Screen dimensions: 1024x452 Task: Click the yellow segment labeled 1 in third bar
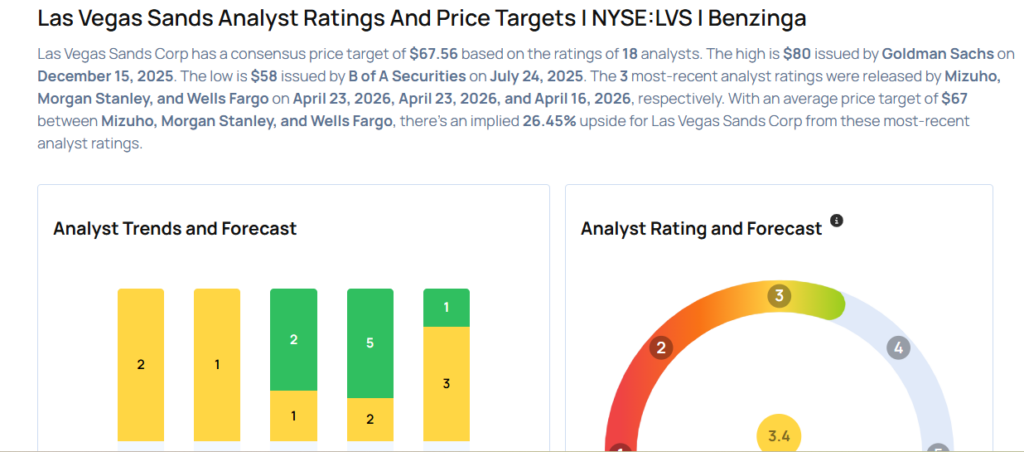tap(294, 415)
